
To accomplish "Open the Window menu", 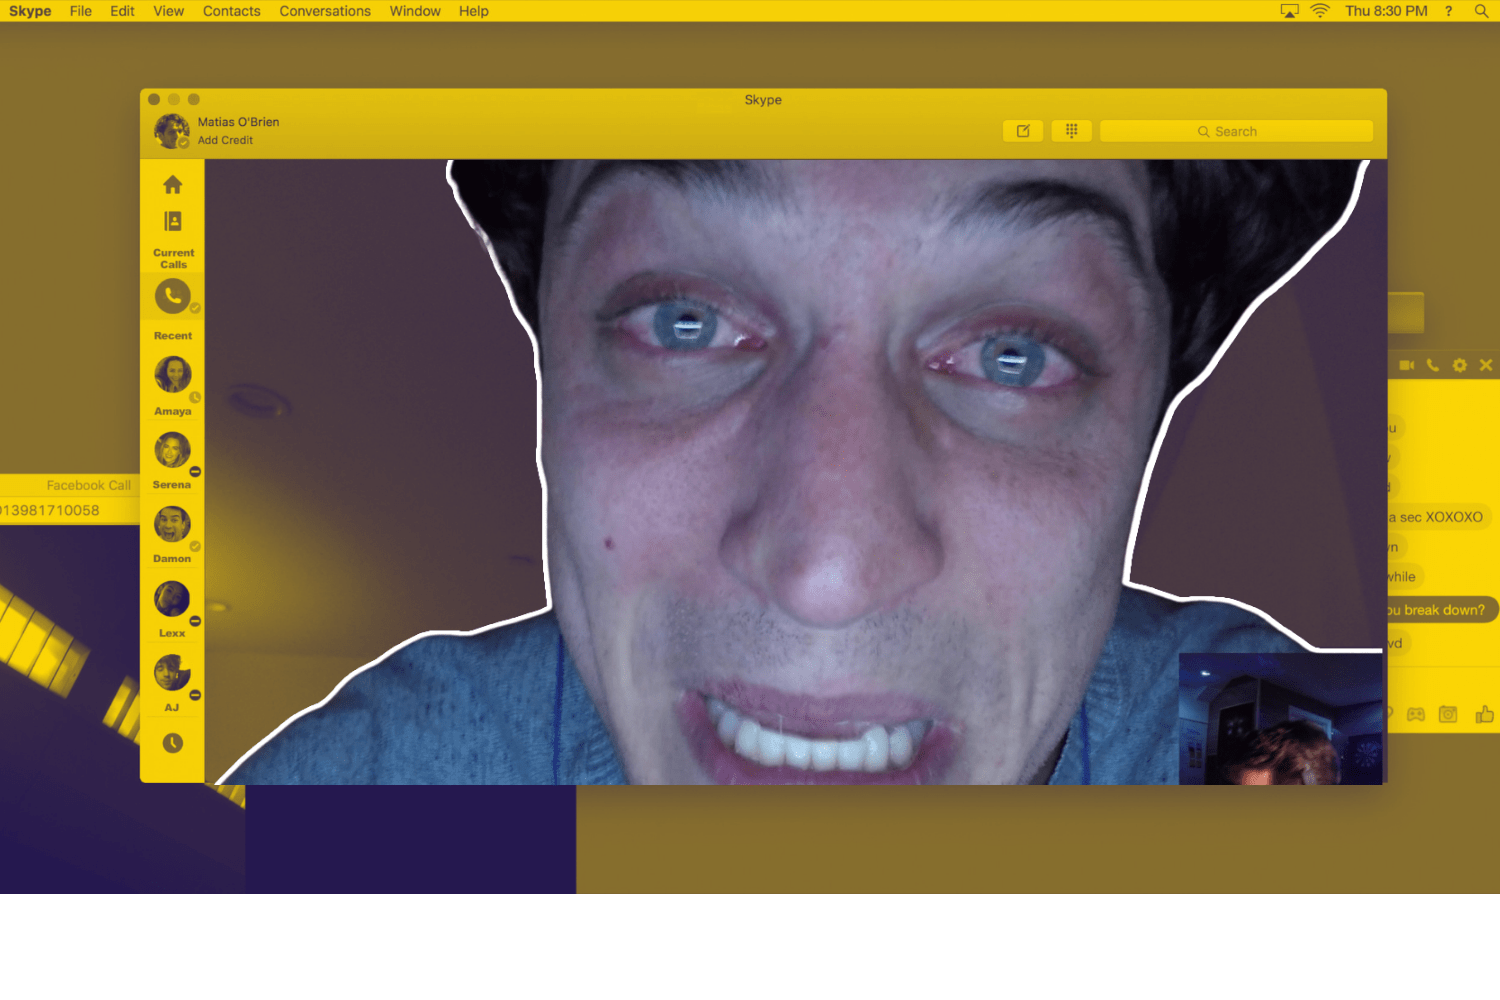I will click(x=415, y=11).
